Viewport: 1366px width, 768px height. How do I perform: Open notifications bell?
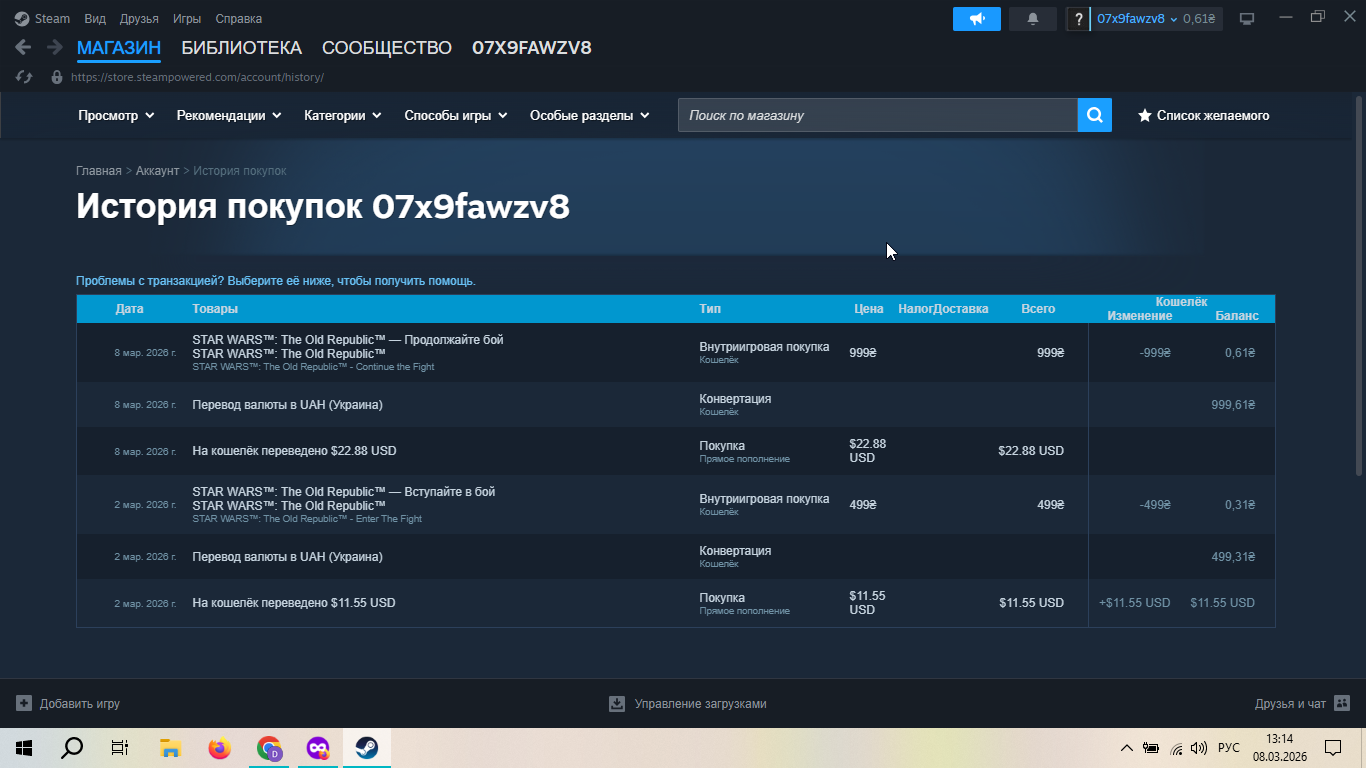click(x=1033, y=19)
